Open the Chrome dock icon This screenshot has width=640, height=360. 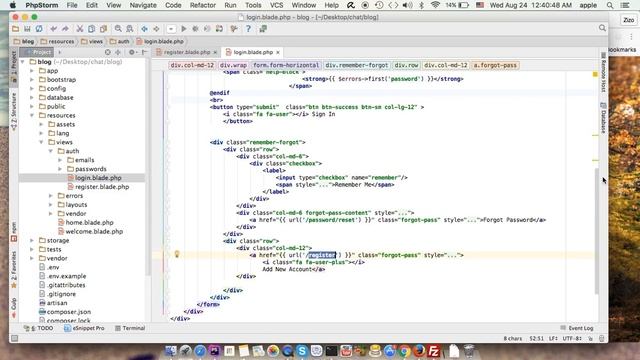tap(404, 351)
